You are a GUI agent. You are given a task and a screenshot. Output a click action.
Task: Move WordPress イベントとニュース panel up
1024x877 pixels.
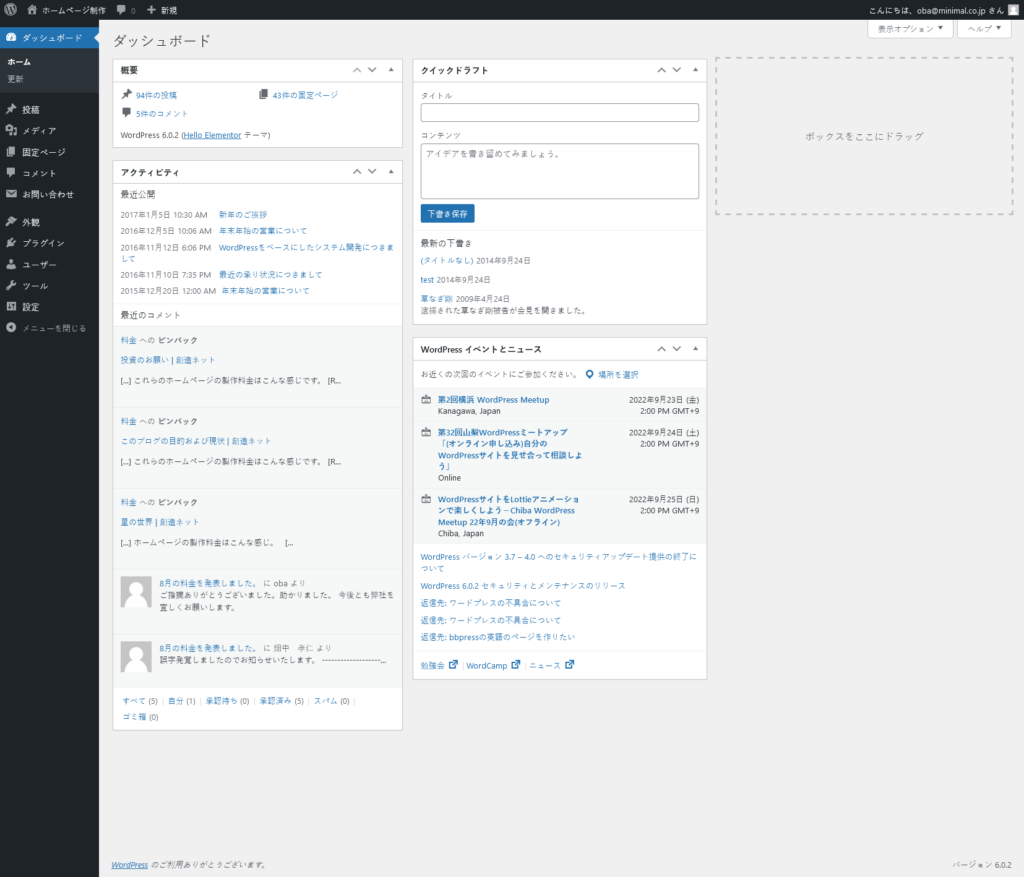pyautogui.click(x=661, y=349)
